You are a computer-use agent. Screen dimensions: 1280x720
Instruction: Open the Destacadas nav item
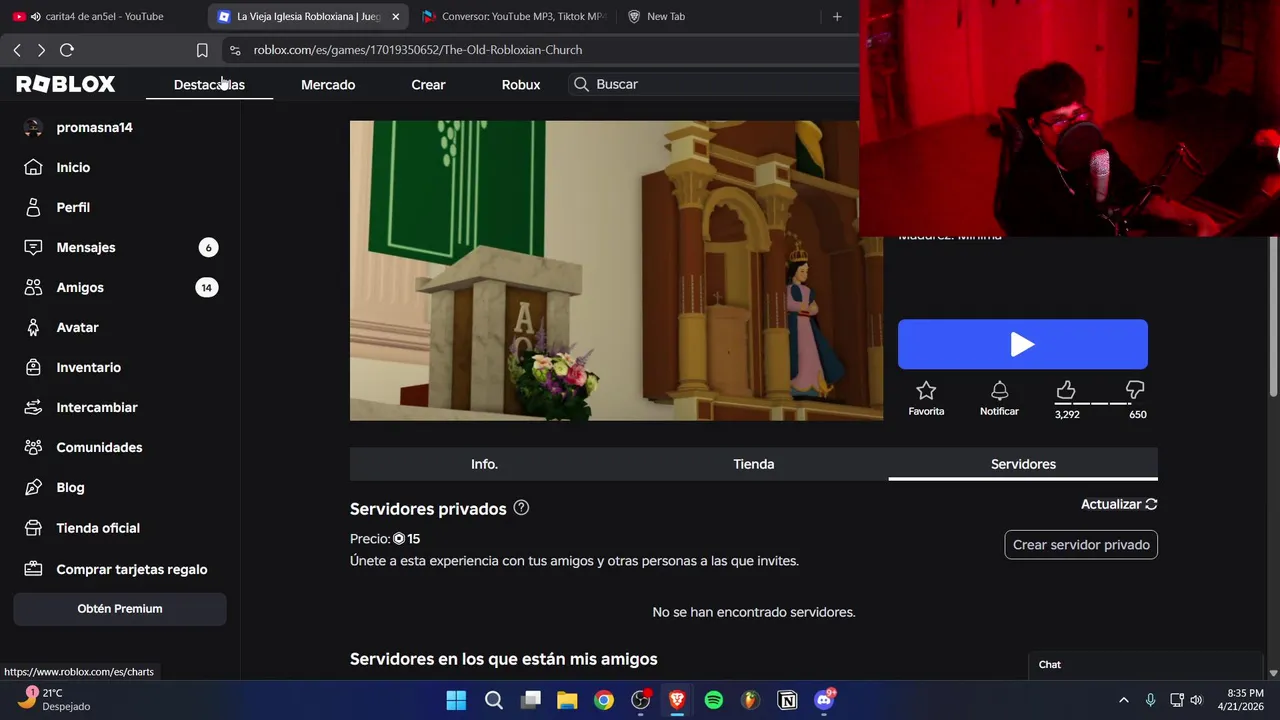pyautogui.click(x=209, y=84)
